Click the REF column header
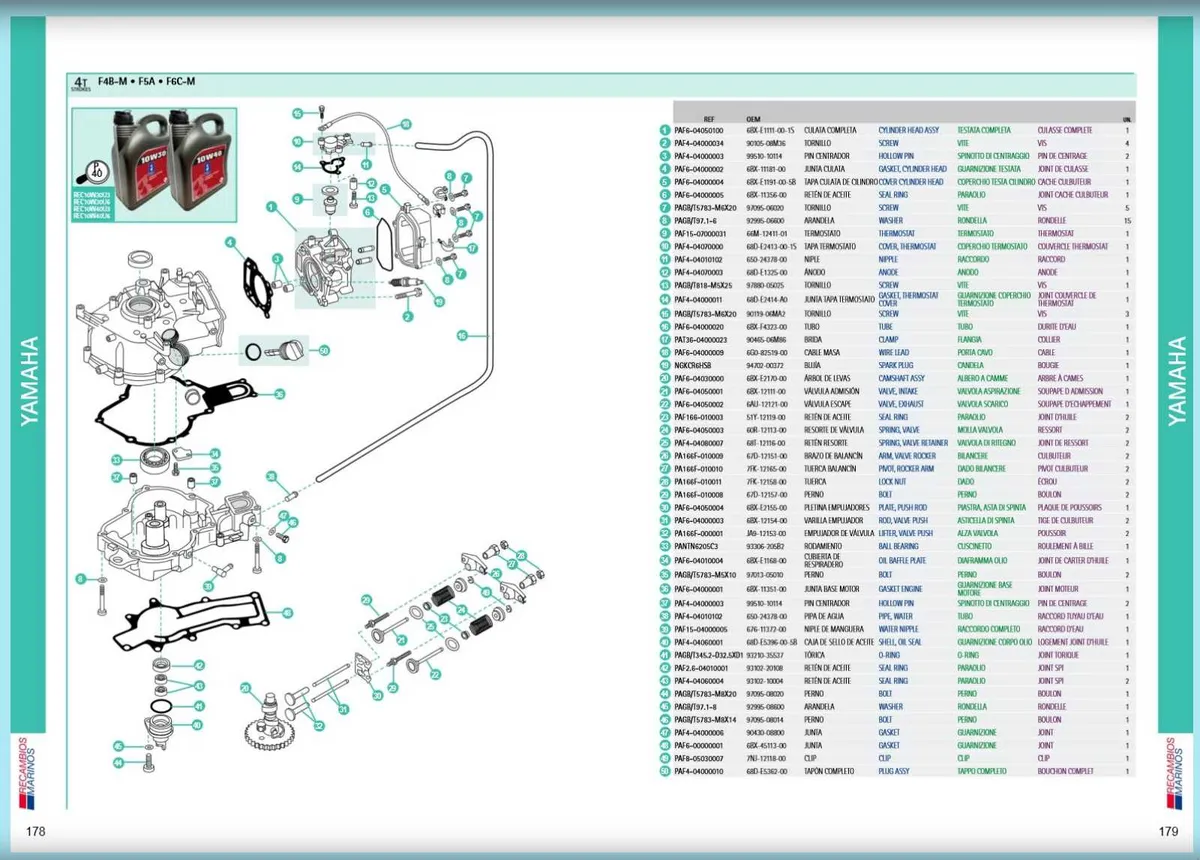Viewport: 1200px width, 860px height. (709, 118)
